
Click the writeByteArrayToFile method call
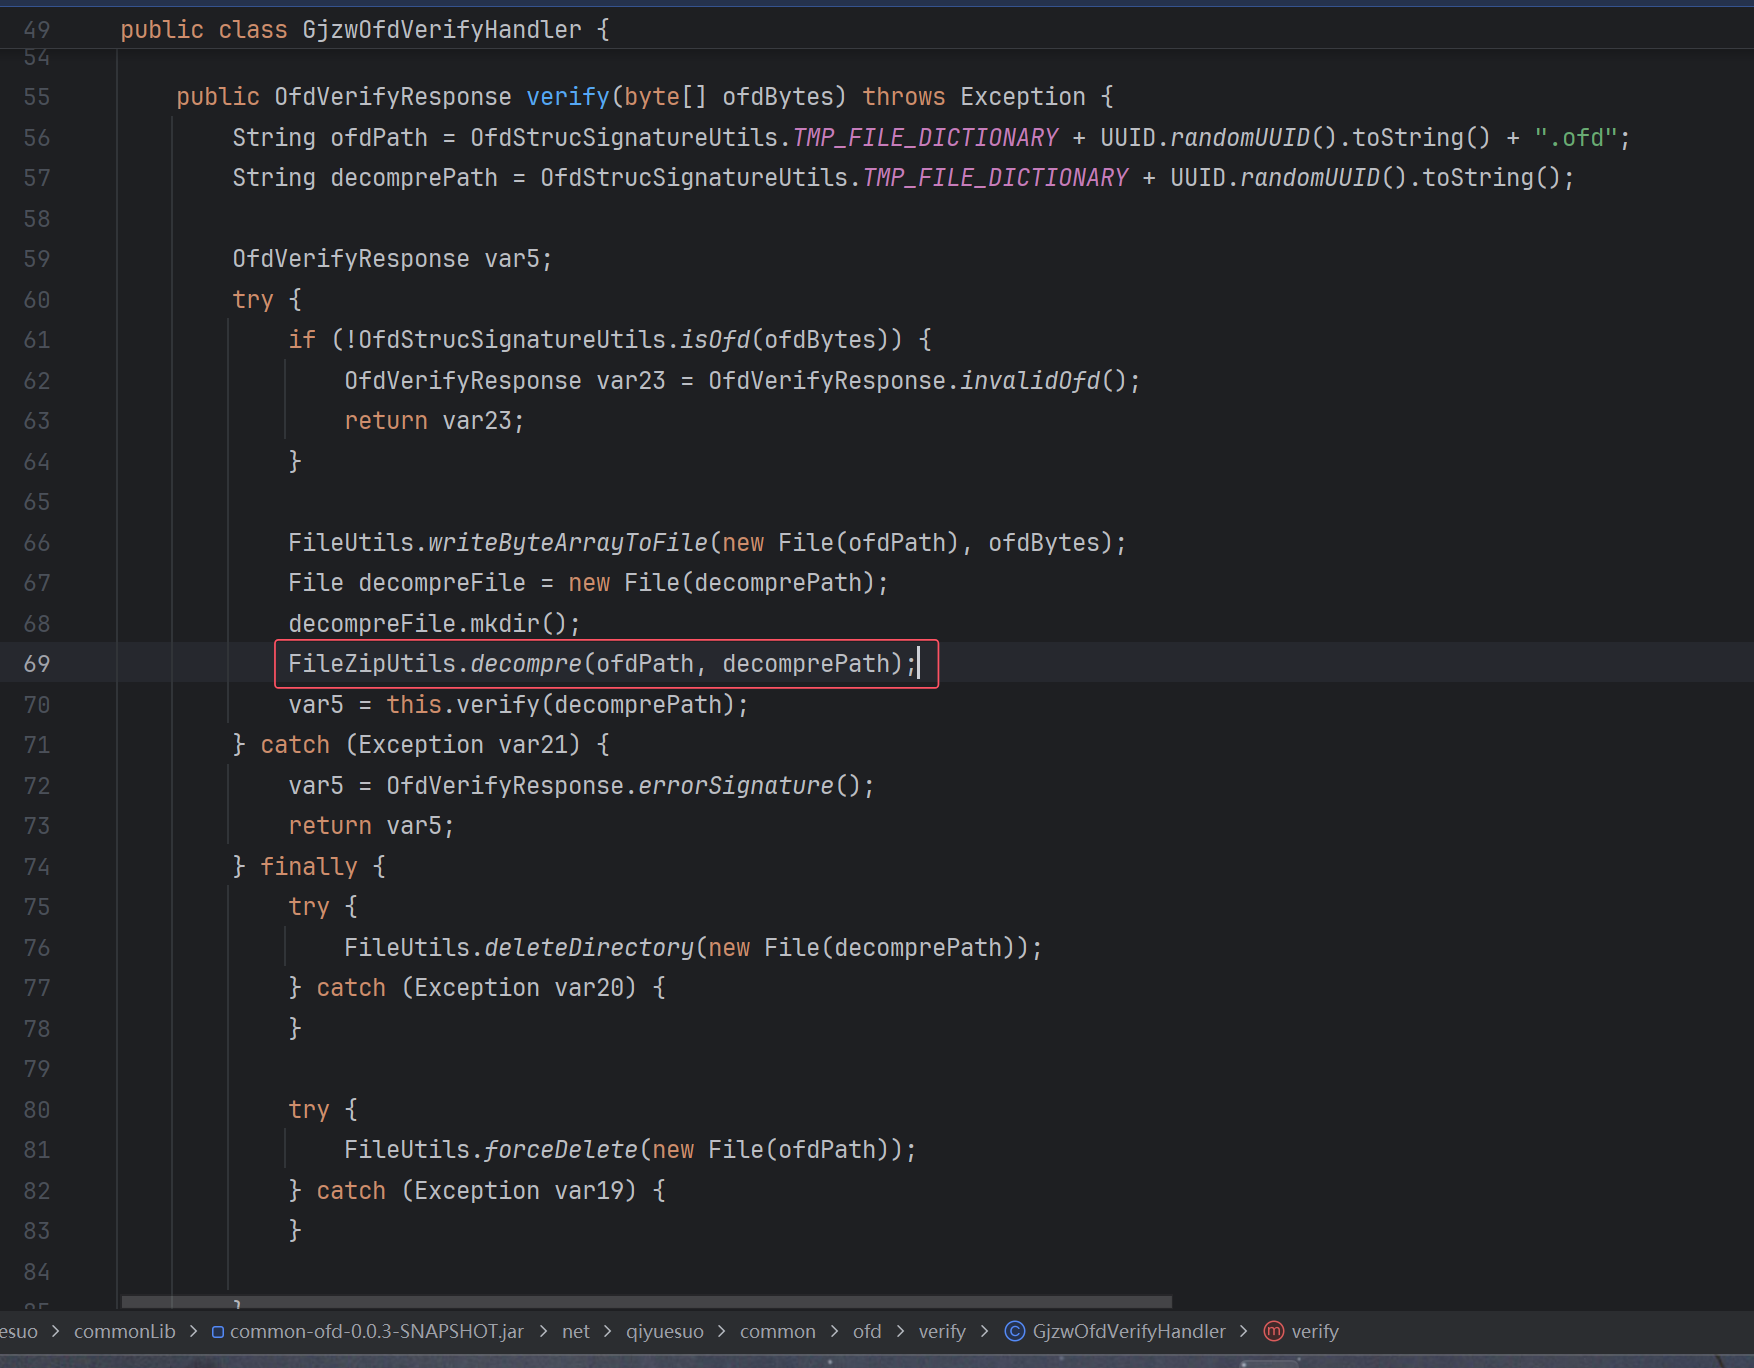568,543
